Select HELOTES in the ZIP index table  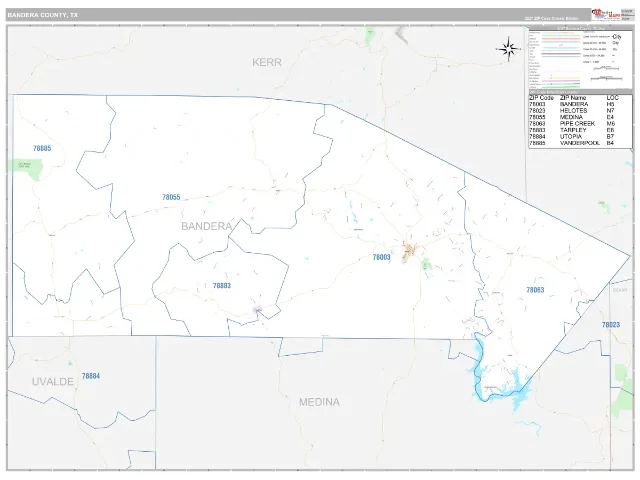click(x=573, y=111)
